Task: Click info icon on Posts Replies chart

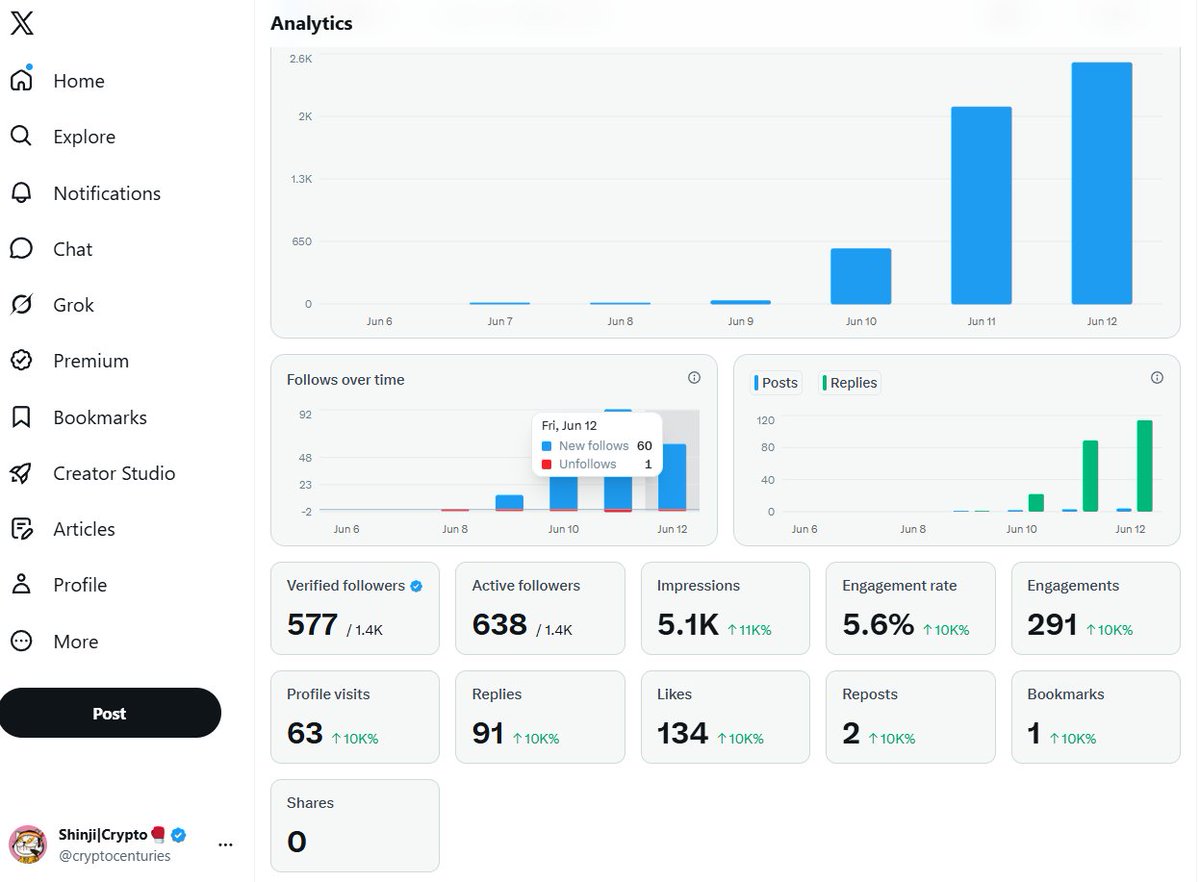Action: tap(1157, 378)
